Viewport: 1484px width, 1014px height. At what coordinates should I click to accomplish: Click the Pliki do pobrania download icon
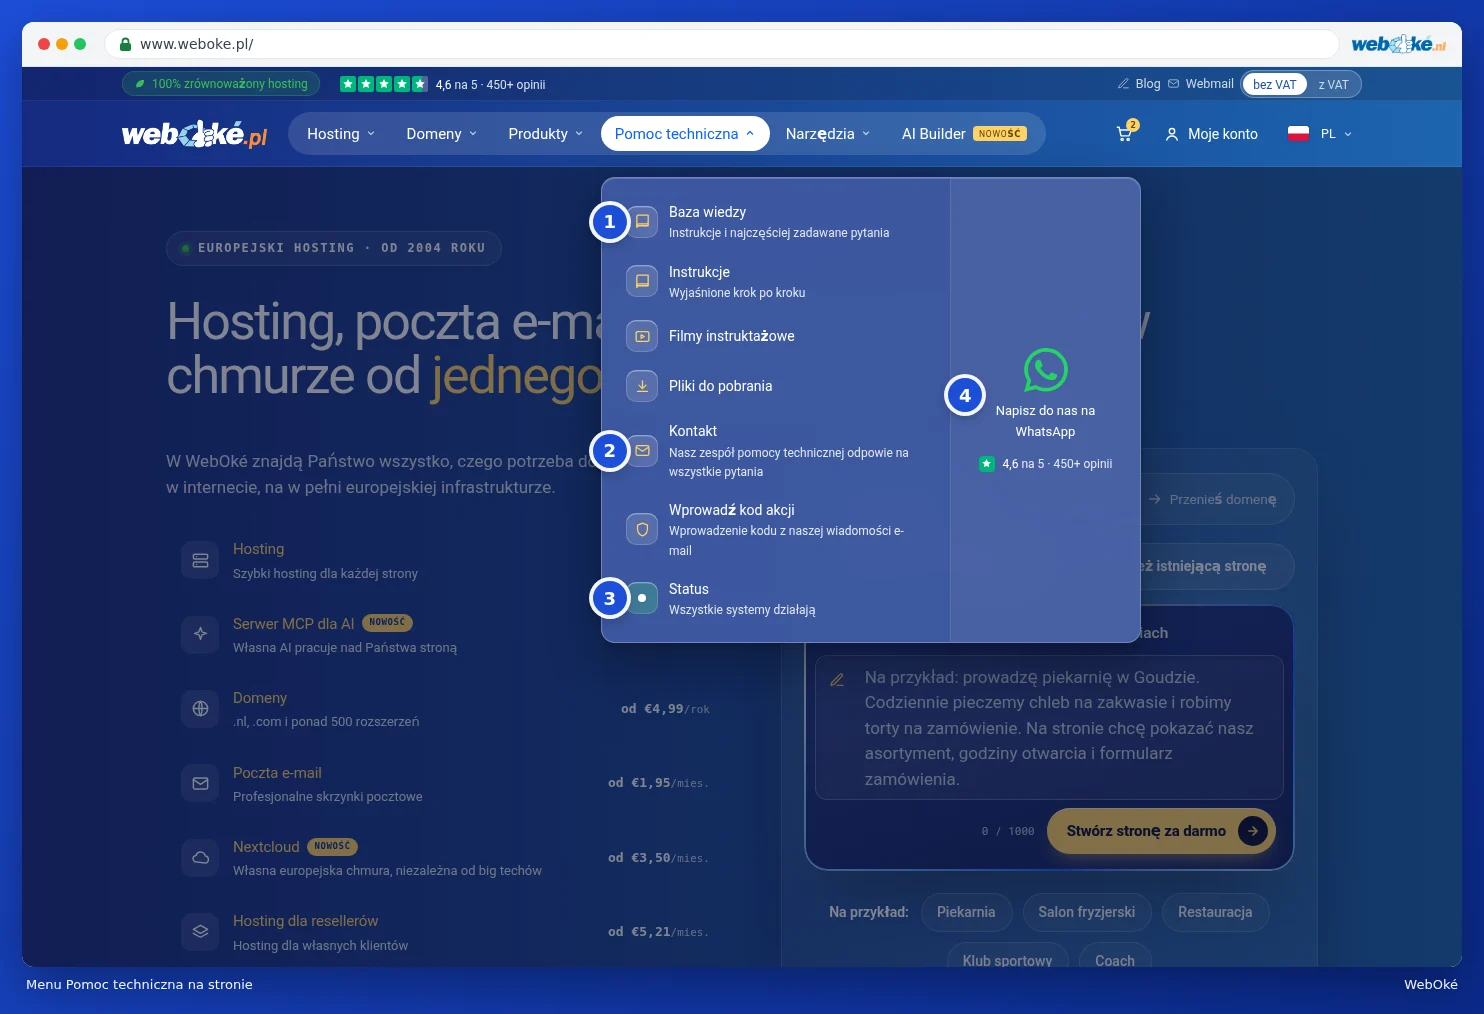pyautogui.click(x=642, y=386)
